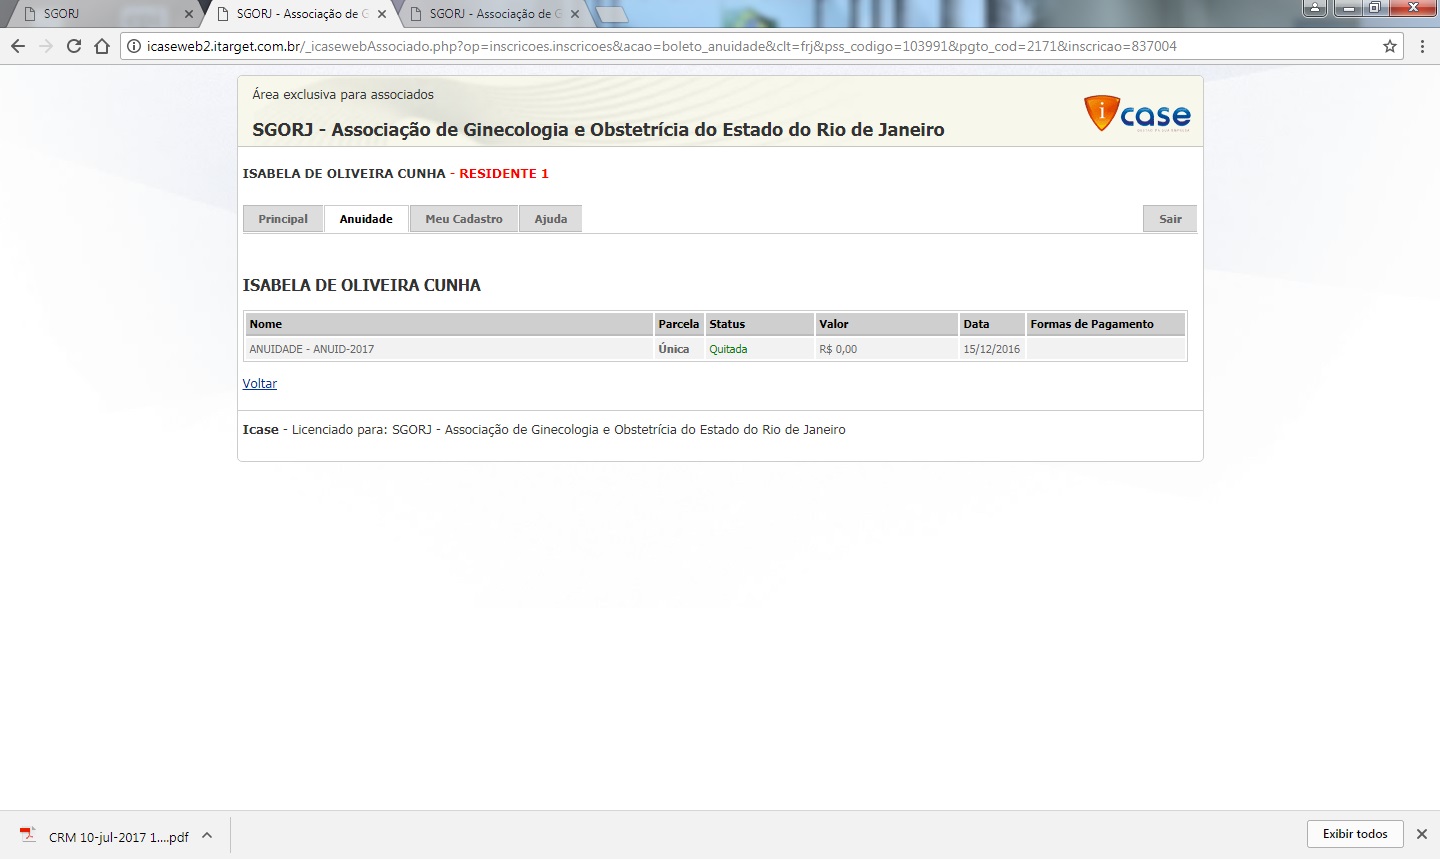This screenshot has width=1440, height=860.
Task: Switch to Meu Cadastro tab
Action: [464, 219]
